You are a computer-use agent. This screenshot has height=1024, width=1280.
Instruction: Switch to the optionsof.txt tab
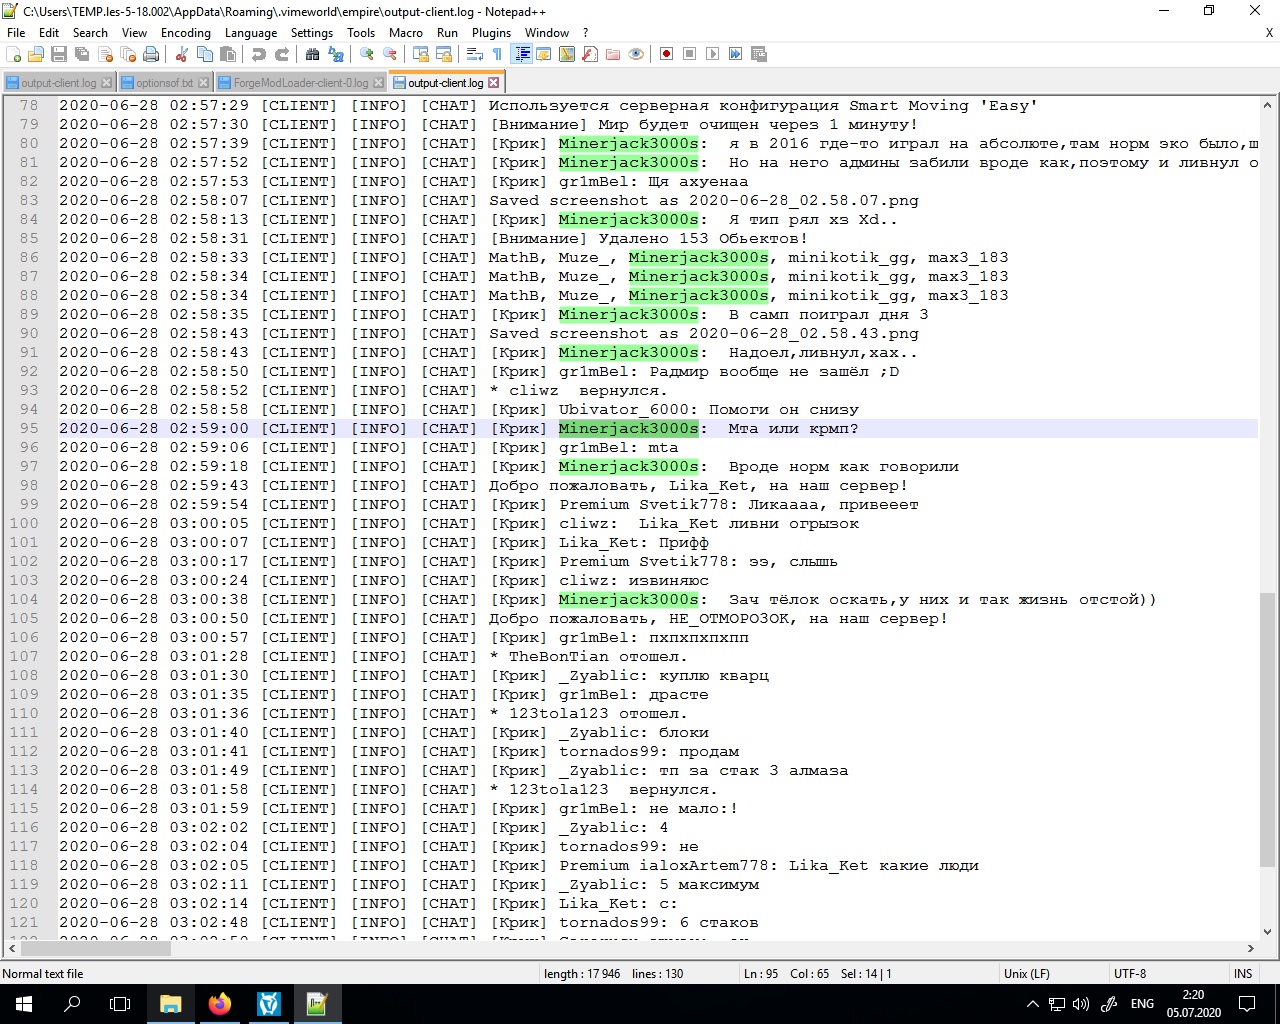pyautogui.click(x=164, y=83)
